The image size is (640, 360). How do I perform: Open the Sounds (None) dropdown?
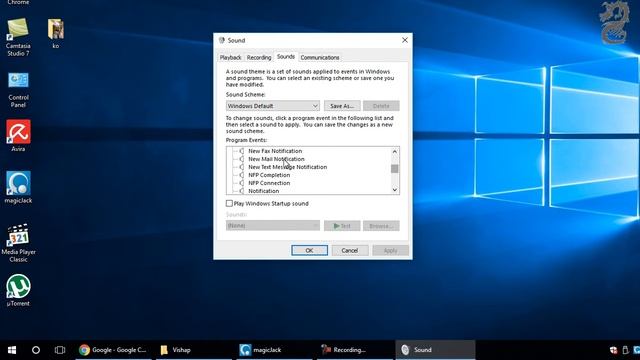(273, 225)
